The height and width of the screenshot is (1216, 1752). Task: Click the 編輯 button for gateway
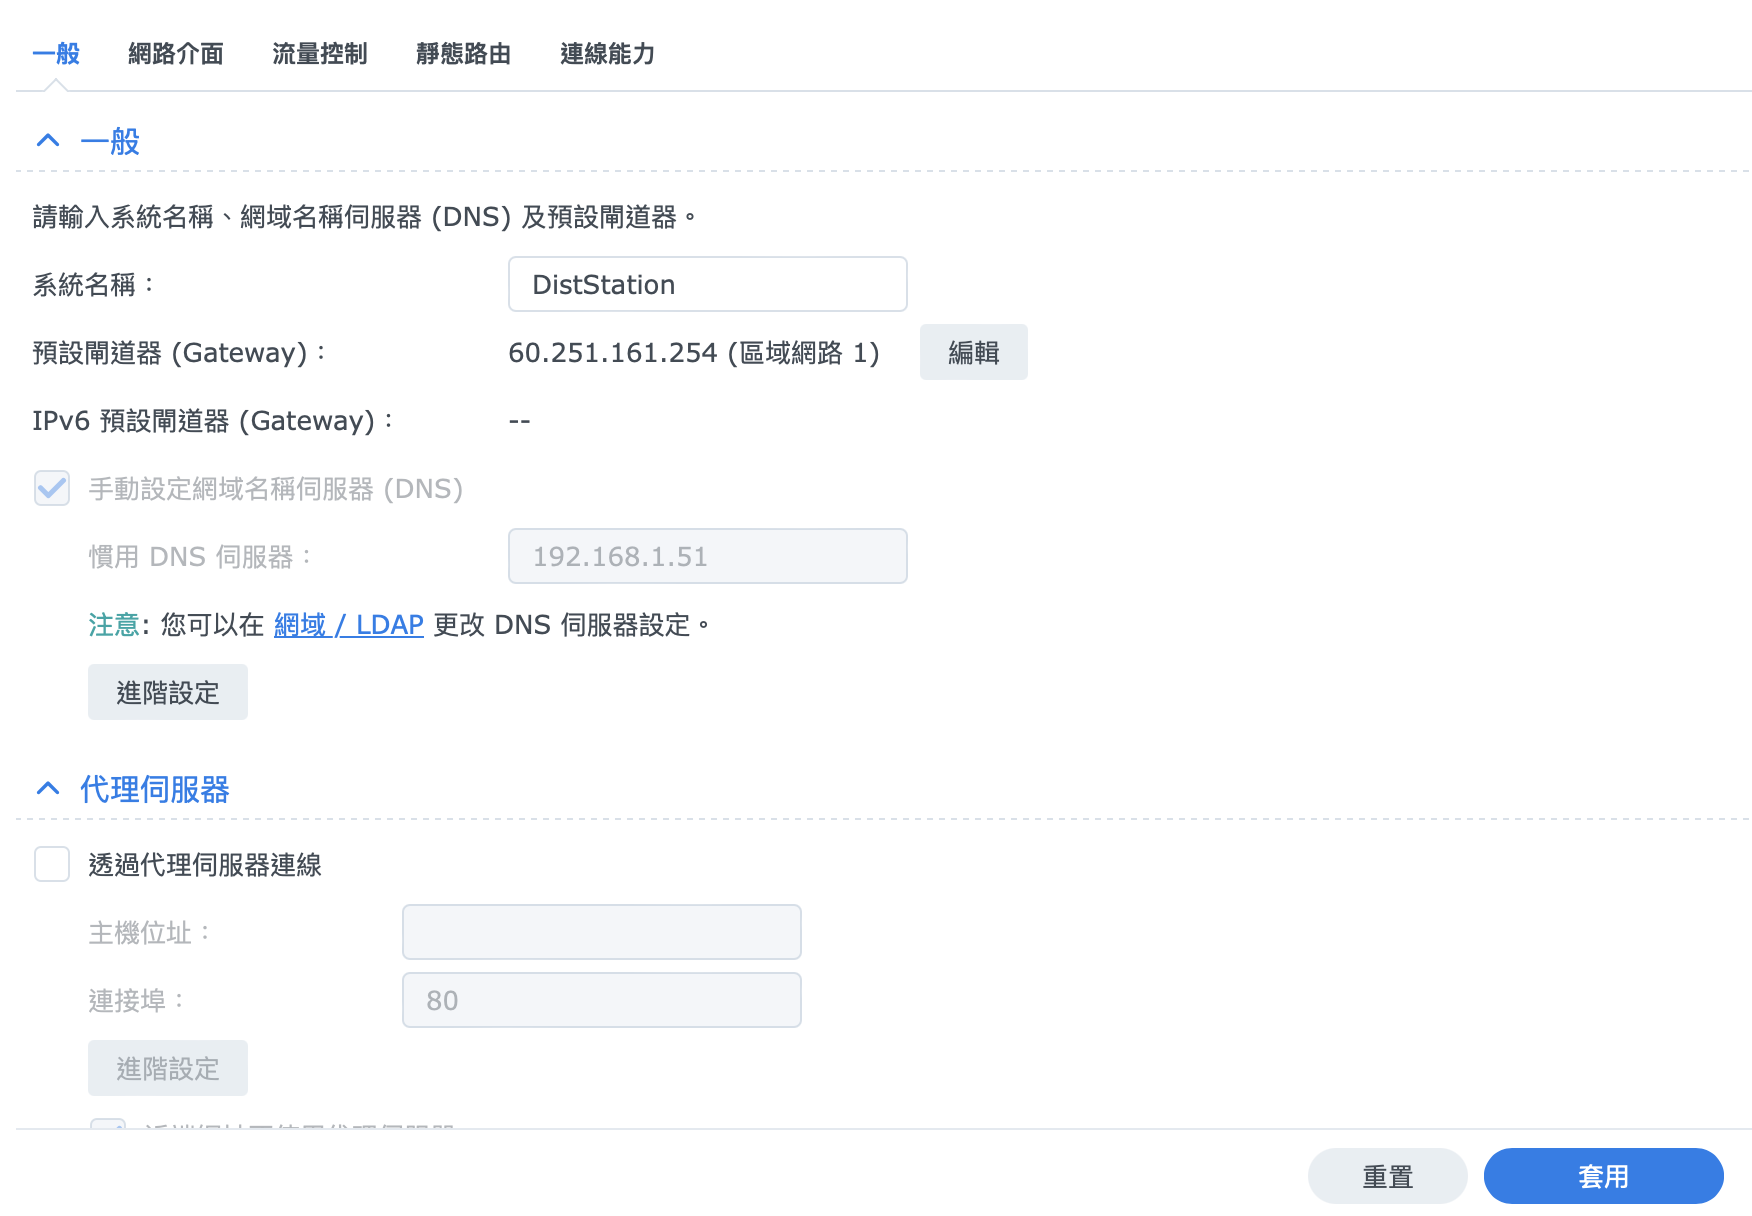(x=973, y=353)
